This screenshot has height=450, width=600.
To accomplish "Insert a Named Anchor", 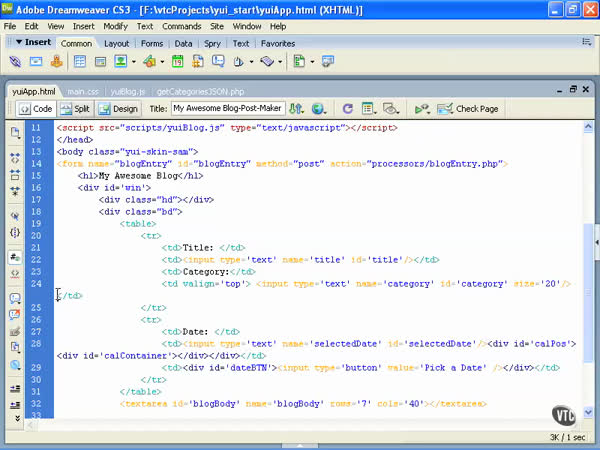I will coord(57,62).
